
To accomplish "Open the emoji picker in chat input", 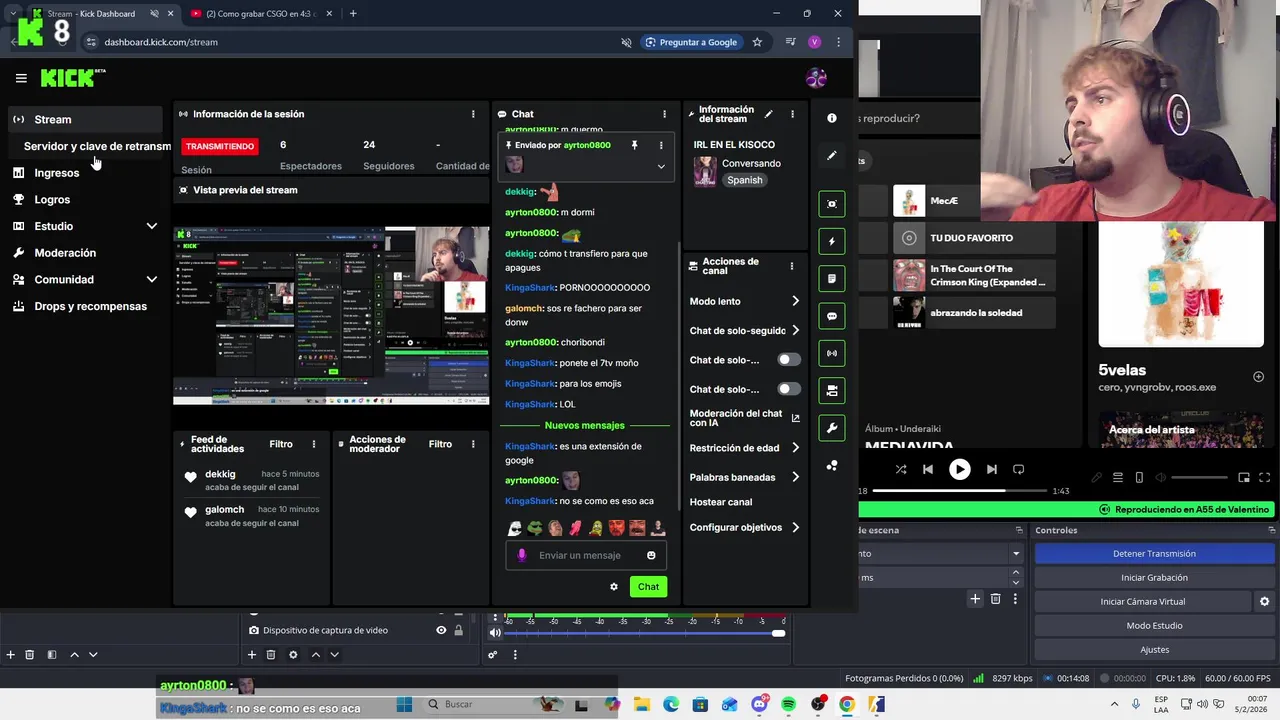I will tap(651, 555).
